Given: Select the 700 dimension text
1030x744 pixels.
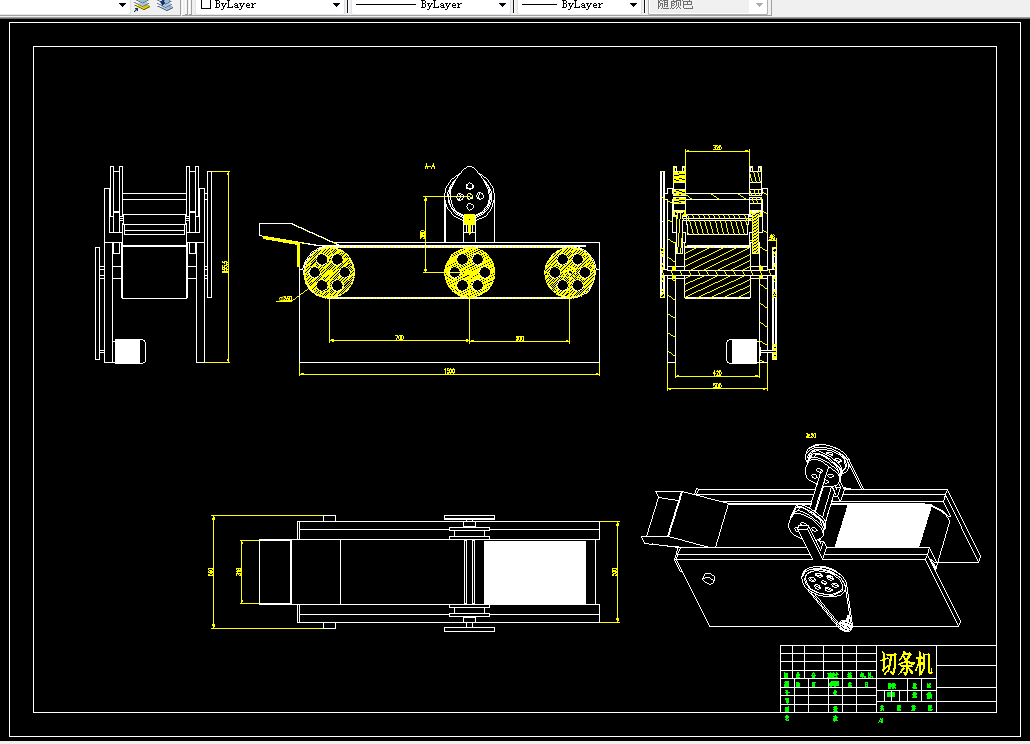Looking at the screenshot, I should 399,338.
